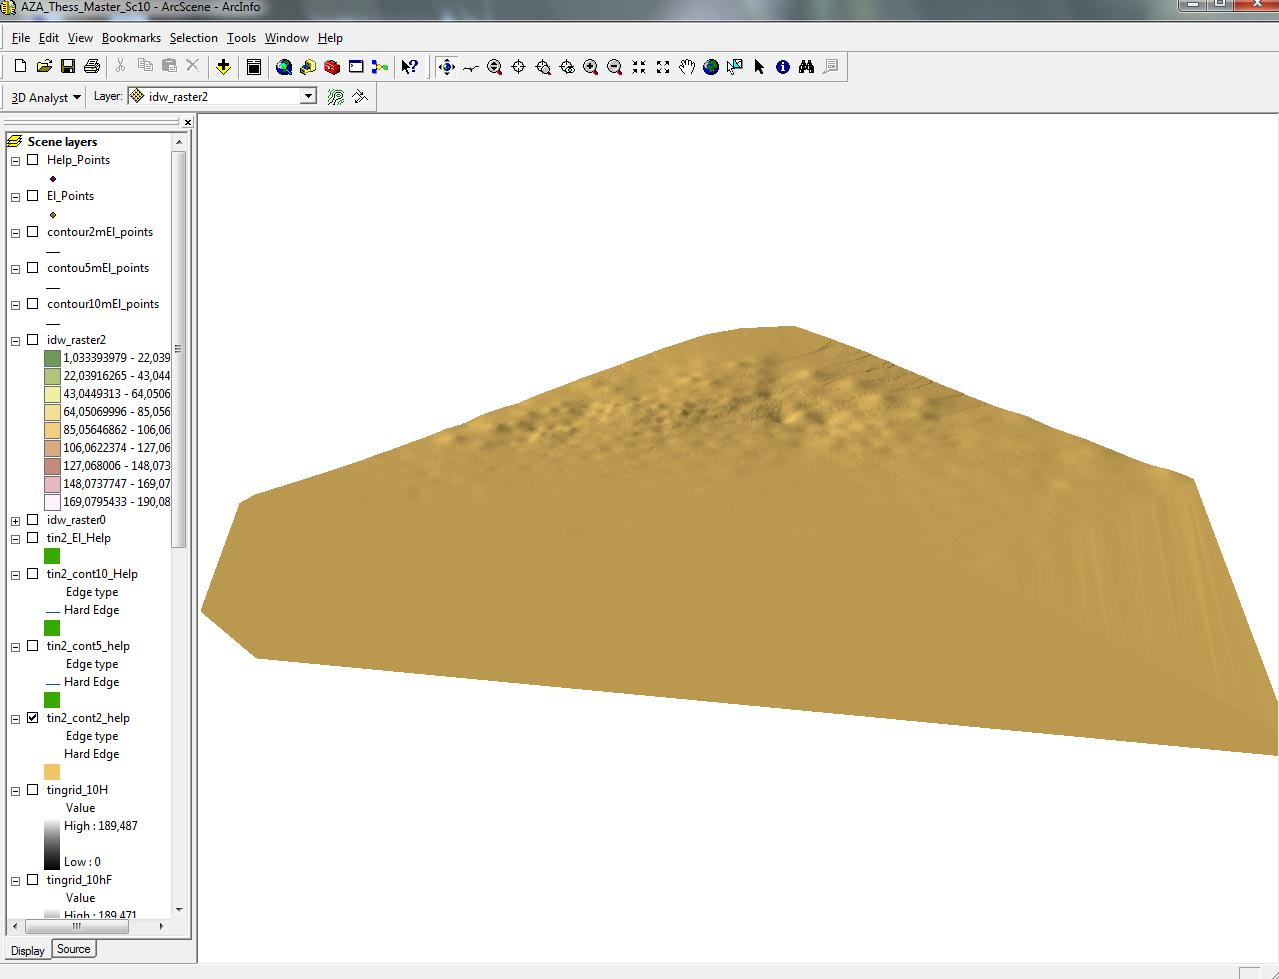Open Find with the binoculars icon
Image resolution: width=1279 pixels, height=979 pixels.
[807, 67]
